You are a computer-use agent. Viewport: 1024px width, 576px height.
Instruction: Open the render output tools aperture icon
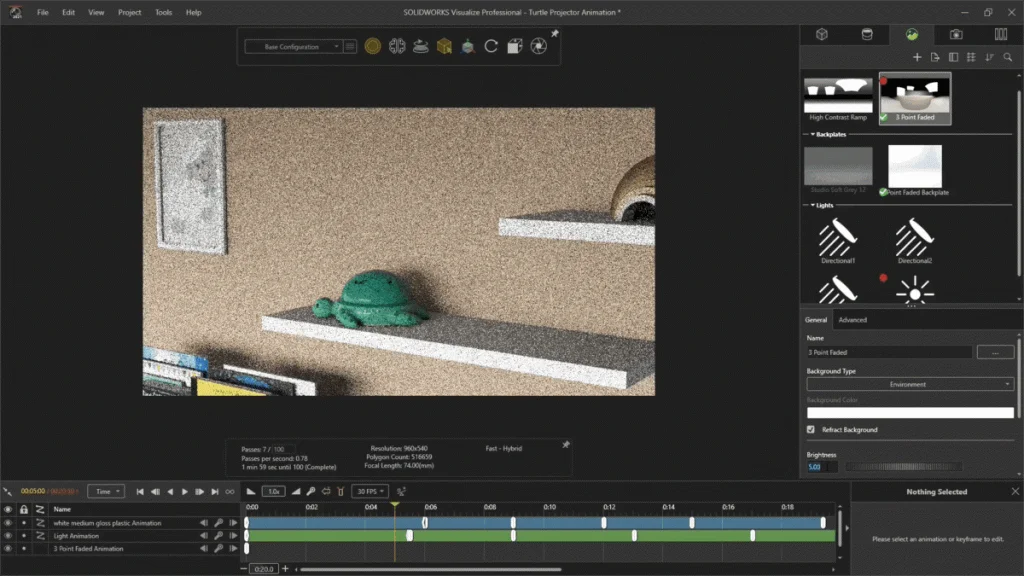coord(538,46)
